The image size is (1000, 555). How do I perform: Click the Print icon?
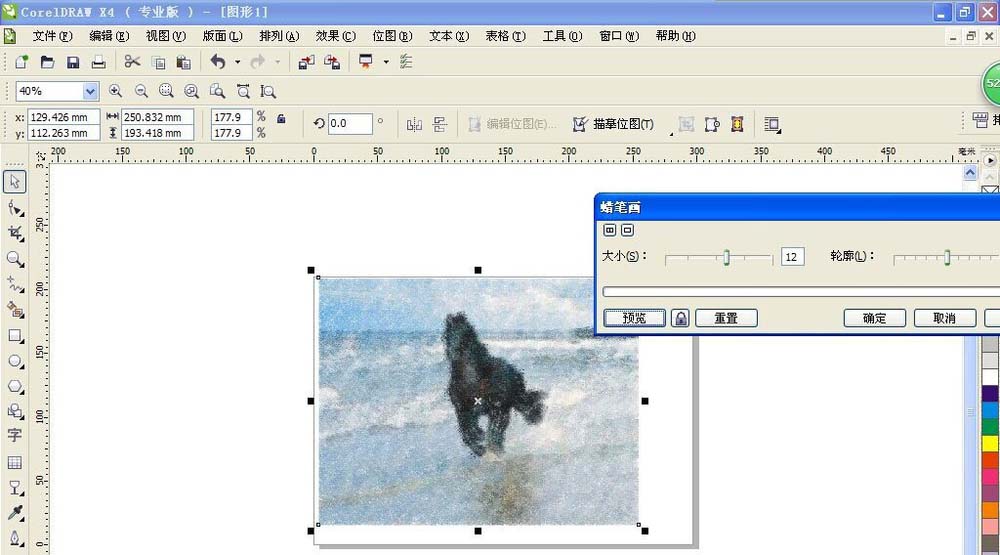coord(98,62)
